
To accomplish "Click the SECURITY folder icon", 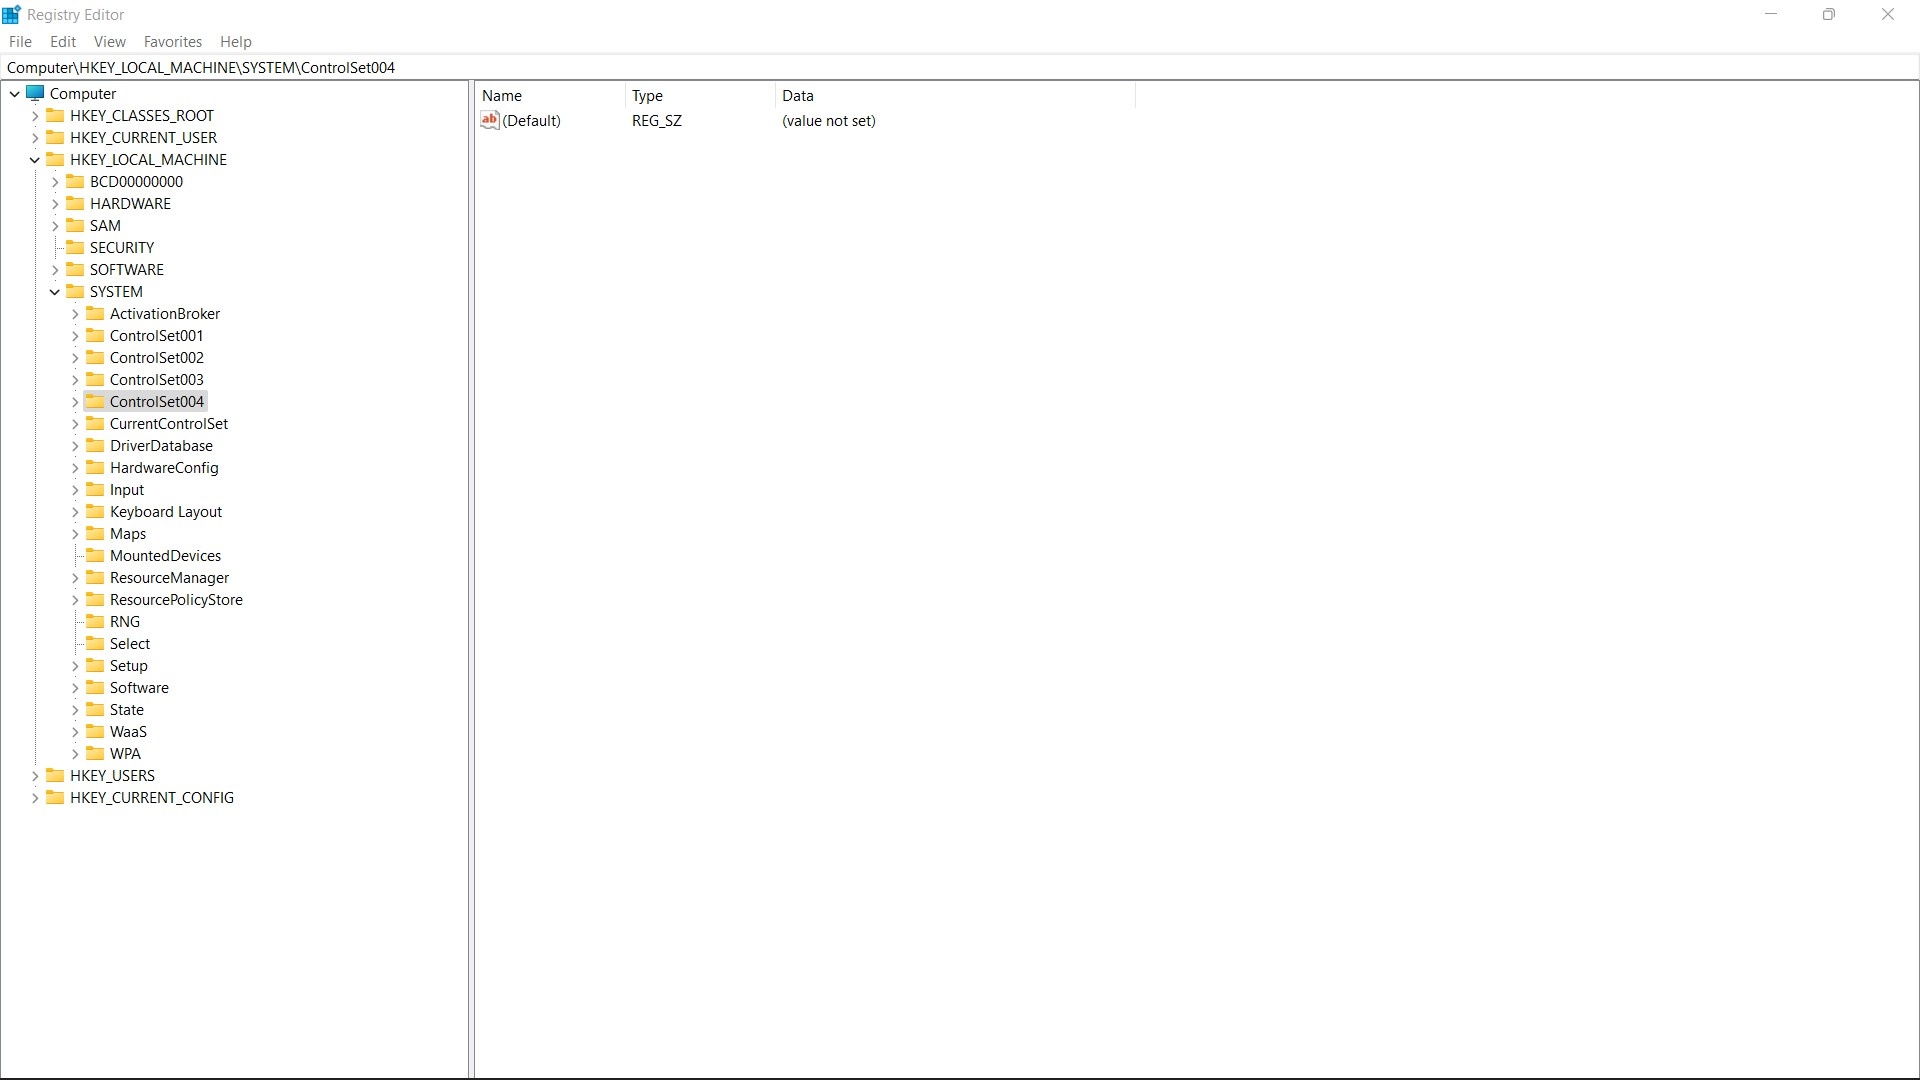I will pos(75,247).
